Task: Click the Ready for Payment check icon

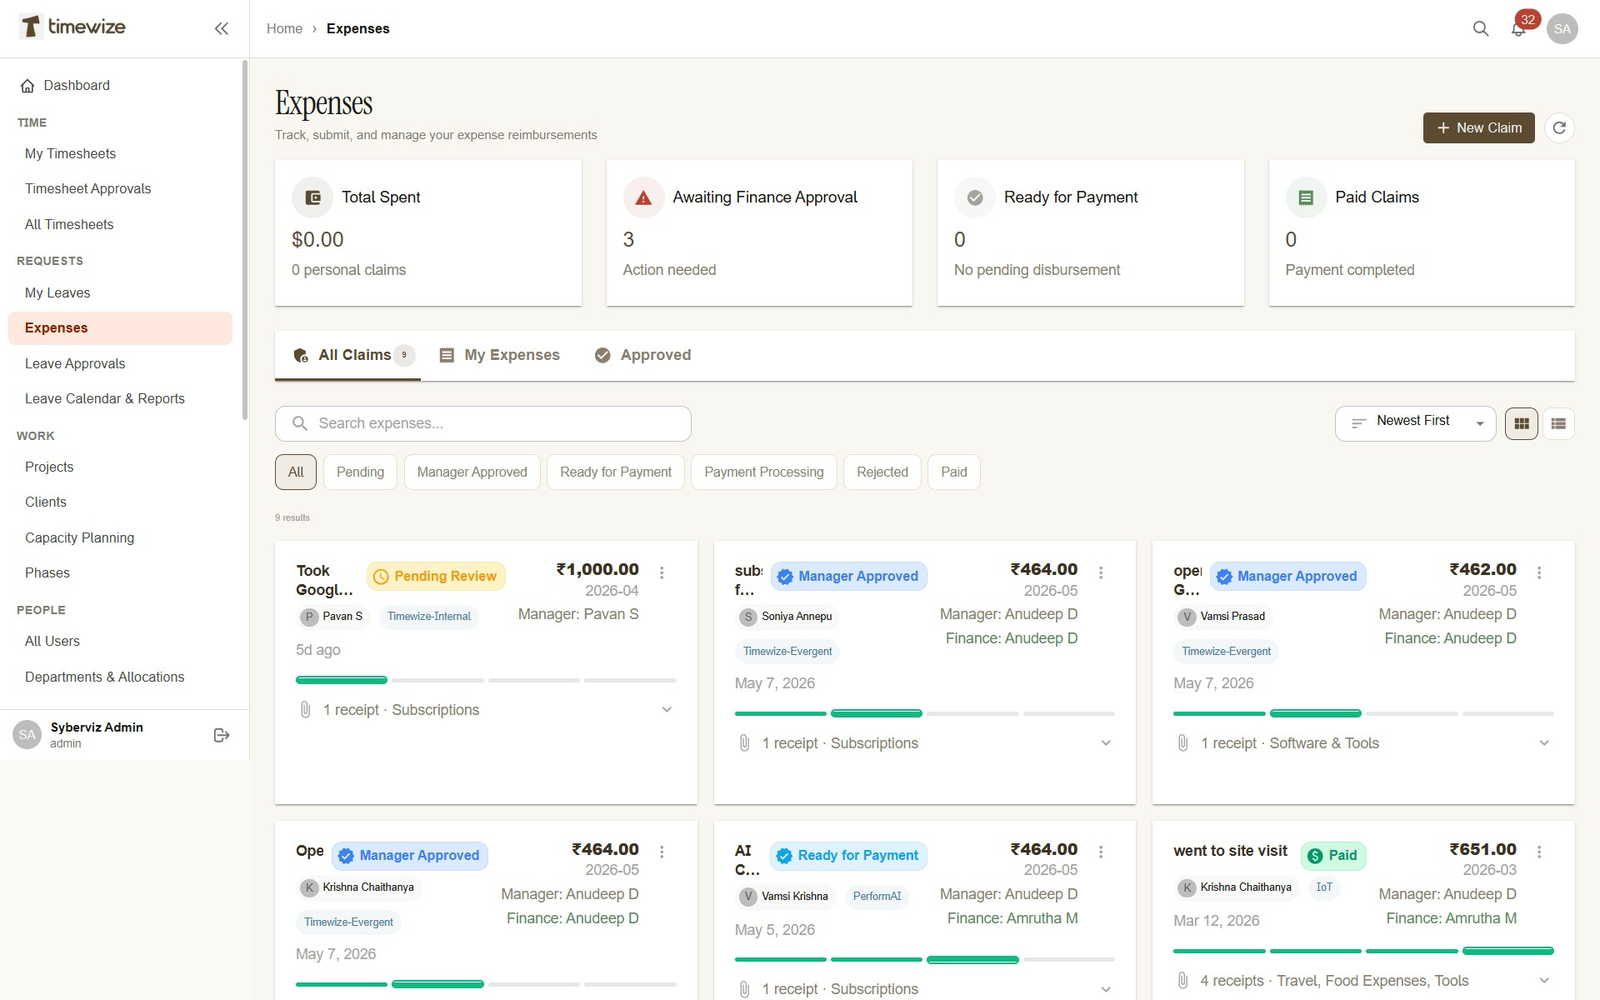Action: pos(974,198)
